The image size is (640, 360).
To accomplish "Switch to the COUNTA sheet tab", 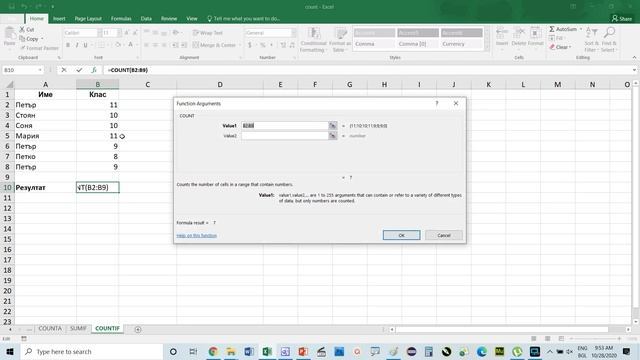I will (50, 329).
